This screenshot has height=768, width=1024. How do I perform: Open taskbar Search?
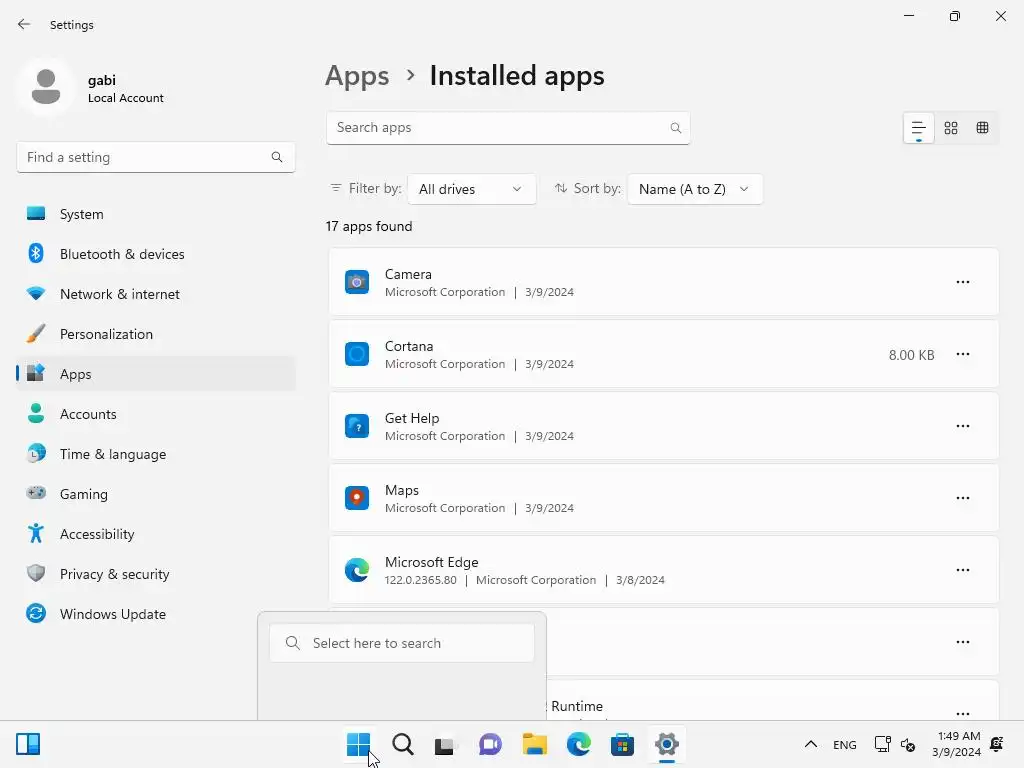click(x=403, y=744)
